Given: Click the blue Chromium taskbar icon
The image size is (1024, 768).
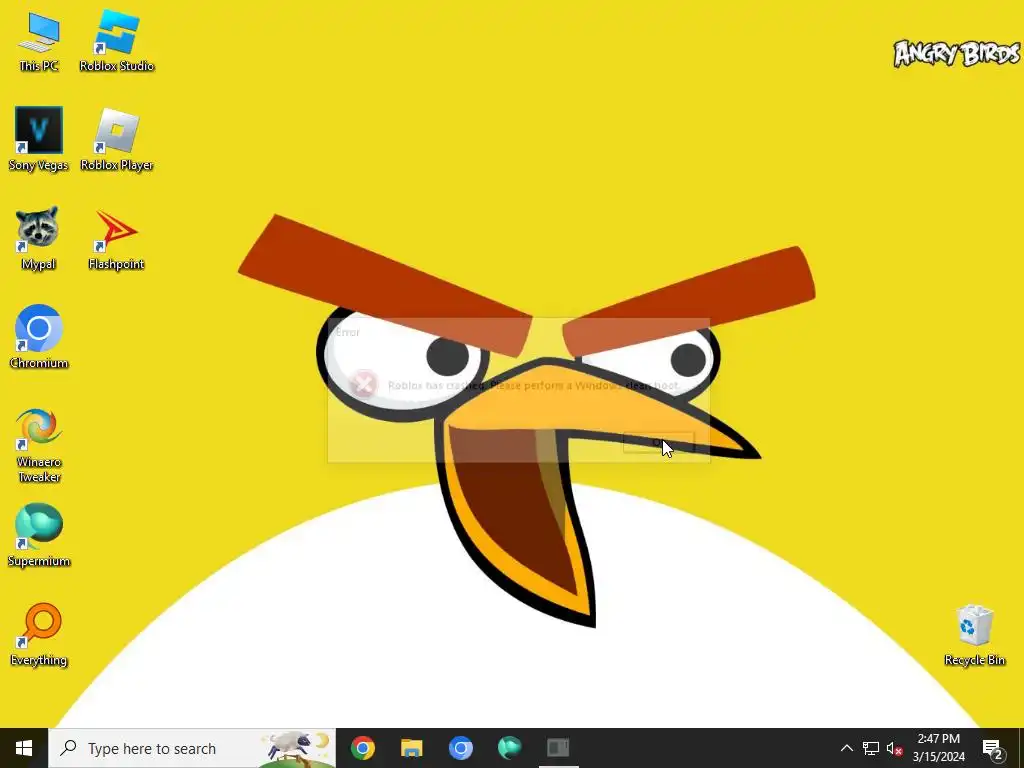Looking at the screenshot, I should click(x=460, y=748).
